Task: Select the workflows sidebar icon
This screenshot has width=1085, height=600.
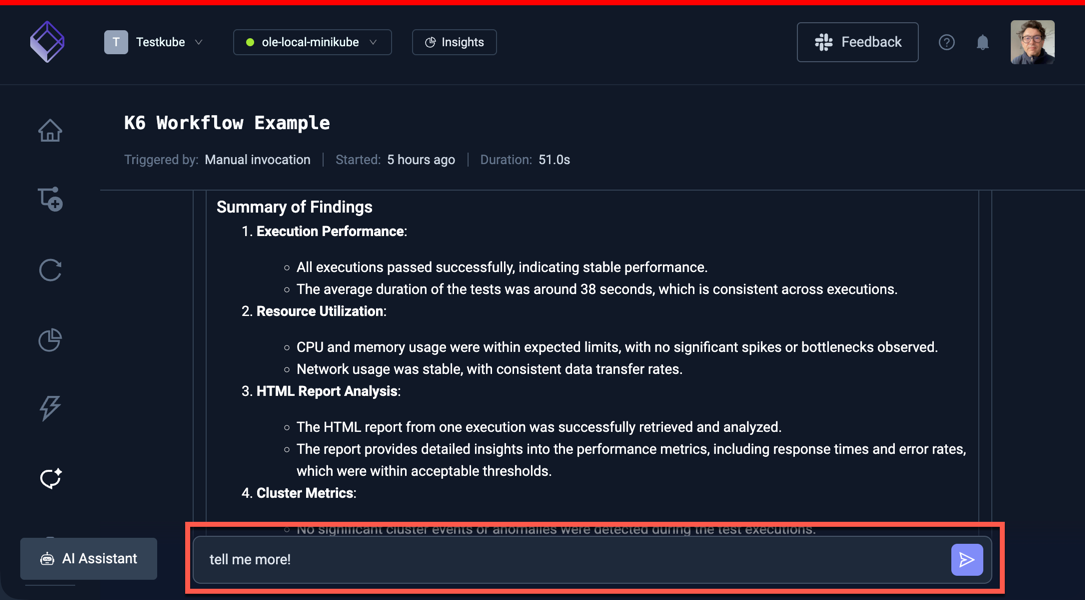Action: (x=50, y=198)
